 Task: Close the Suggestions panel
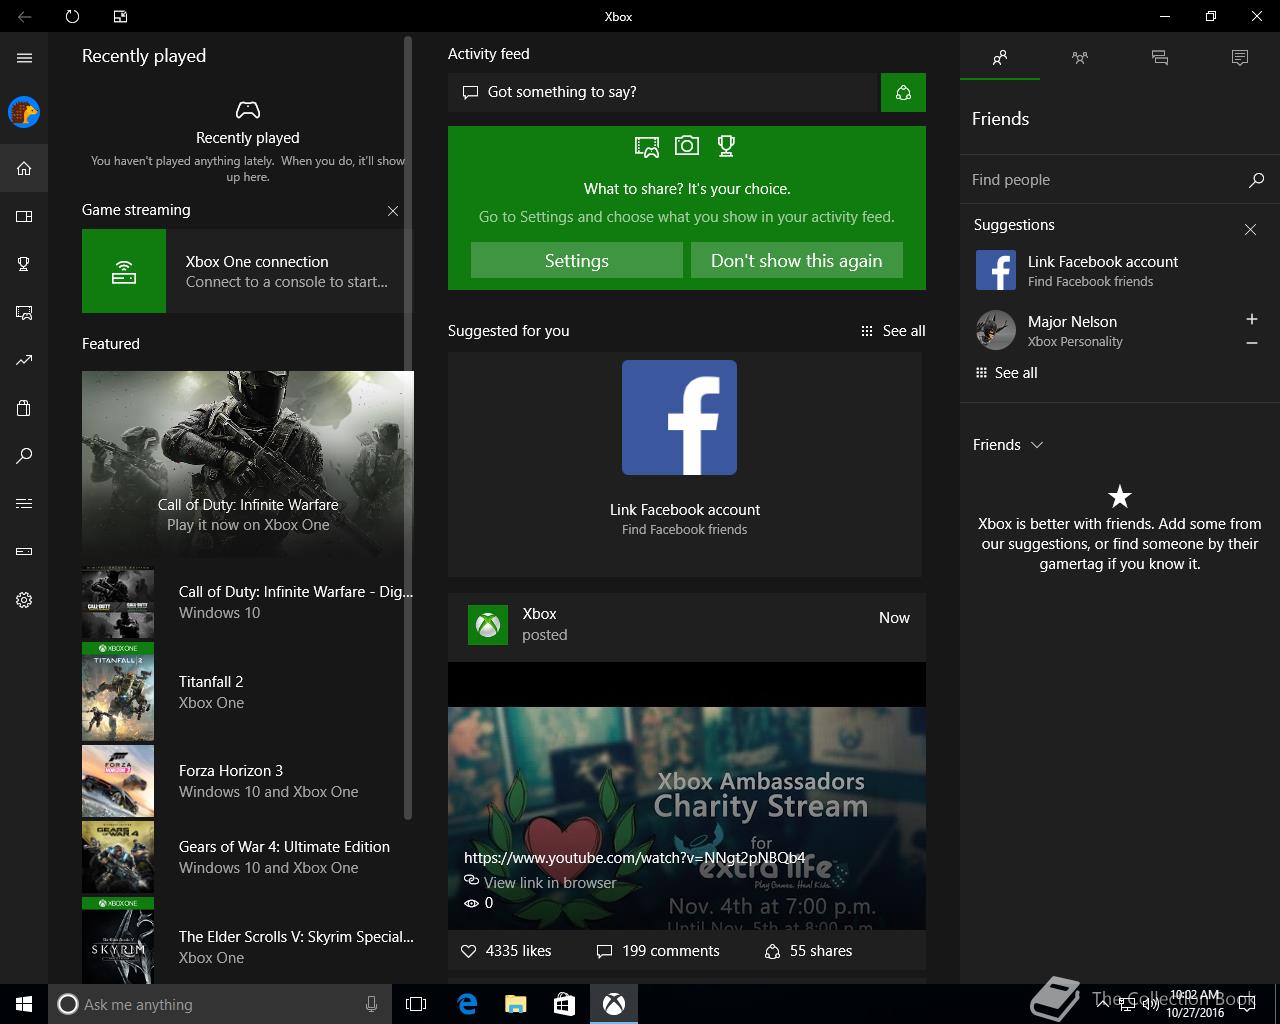[1250, 230]
